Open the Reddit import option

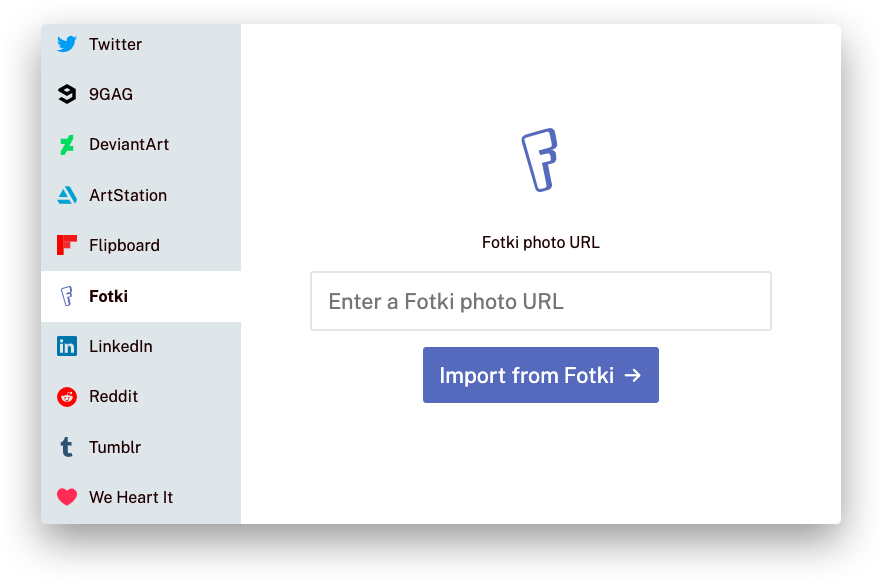click(x=141, y=397)
